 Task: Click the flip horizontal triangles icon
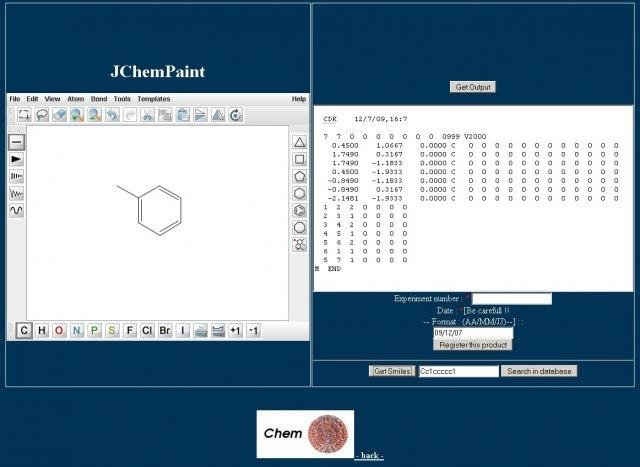click(x=200, y=115)
